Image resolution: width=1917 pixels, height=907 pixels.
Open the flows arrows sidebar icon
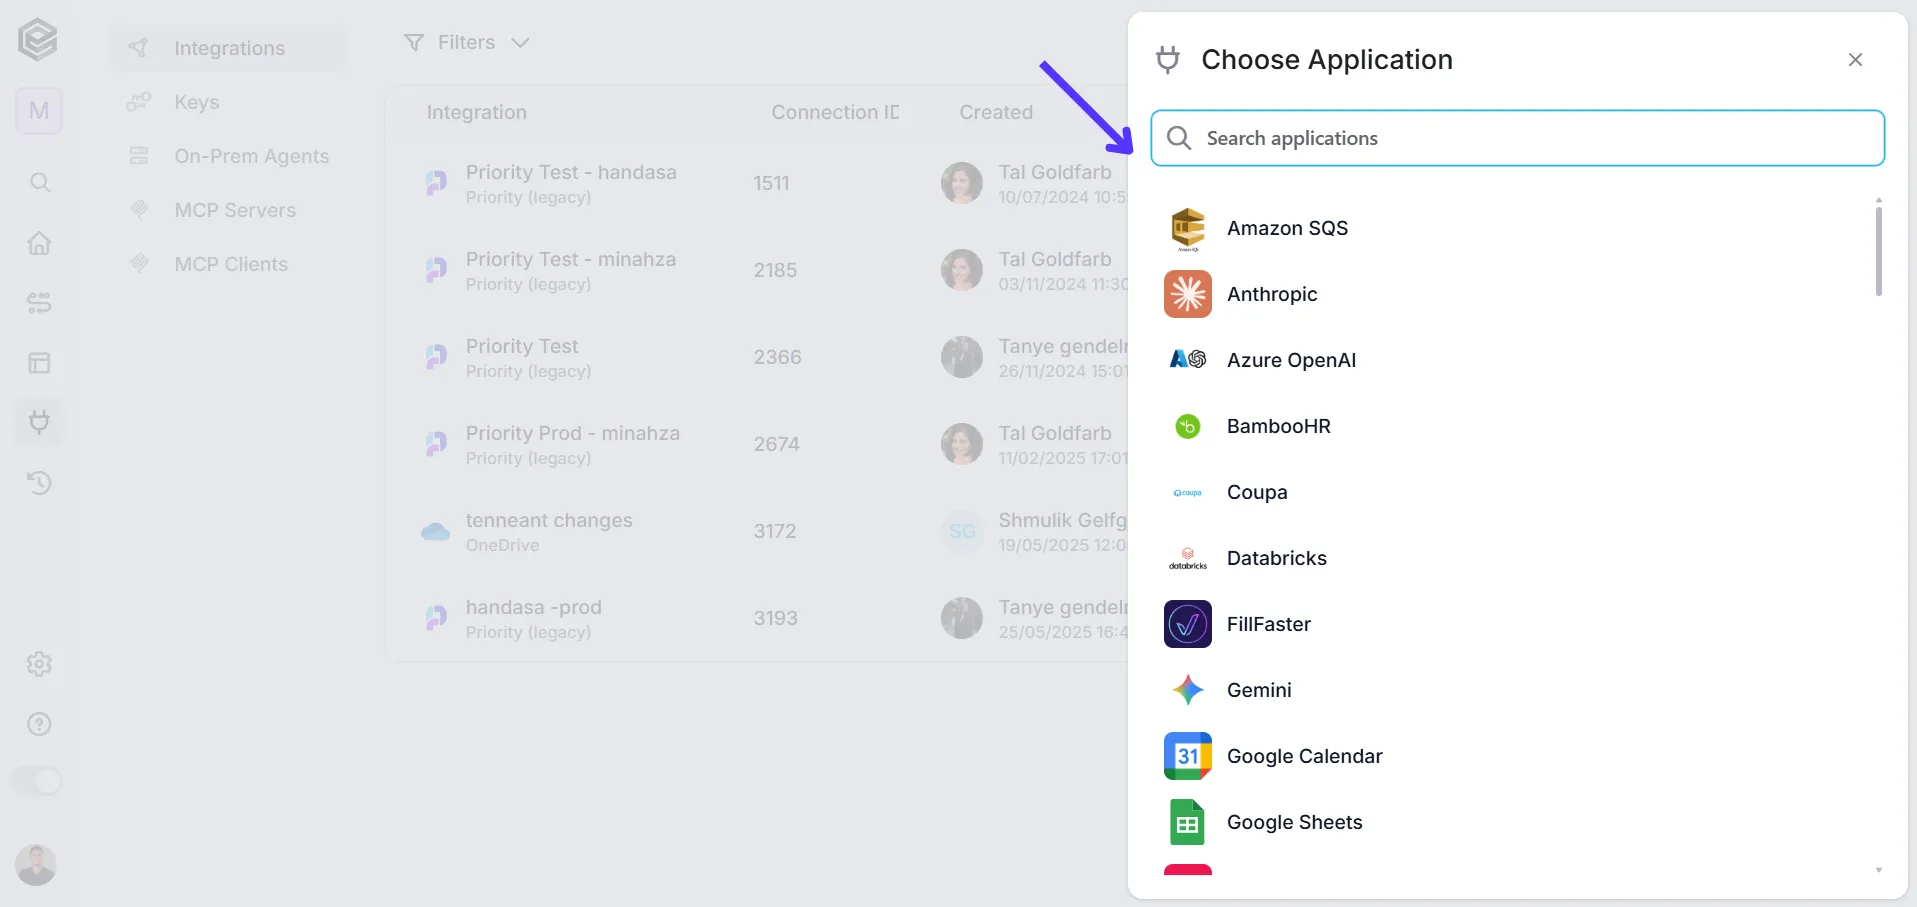(x=39, y=302)
